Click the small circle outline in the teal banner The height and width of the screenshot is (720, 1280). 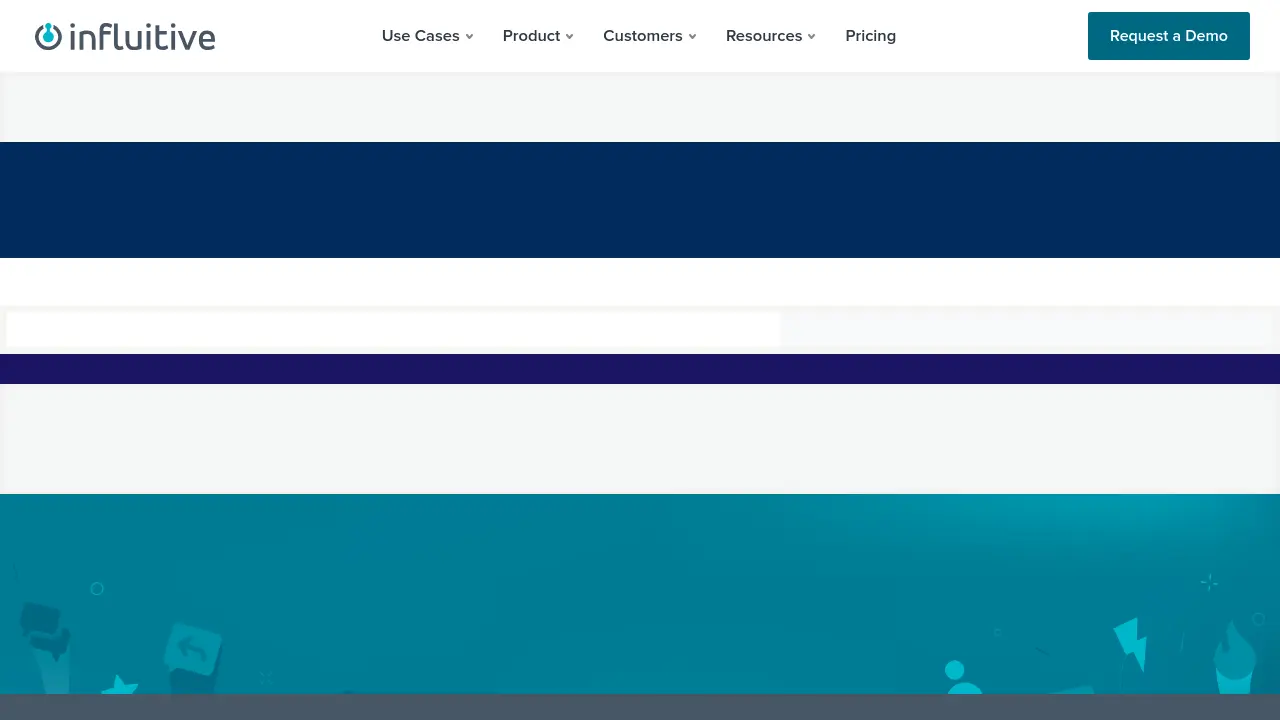(97, 589)
